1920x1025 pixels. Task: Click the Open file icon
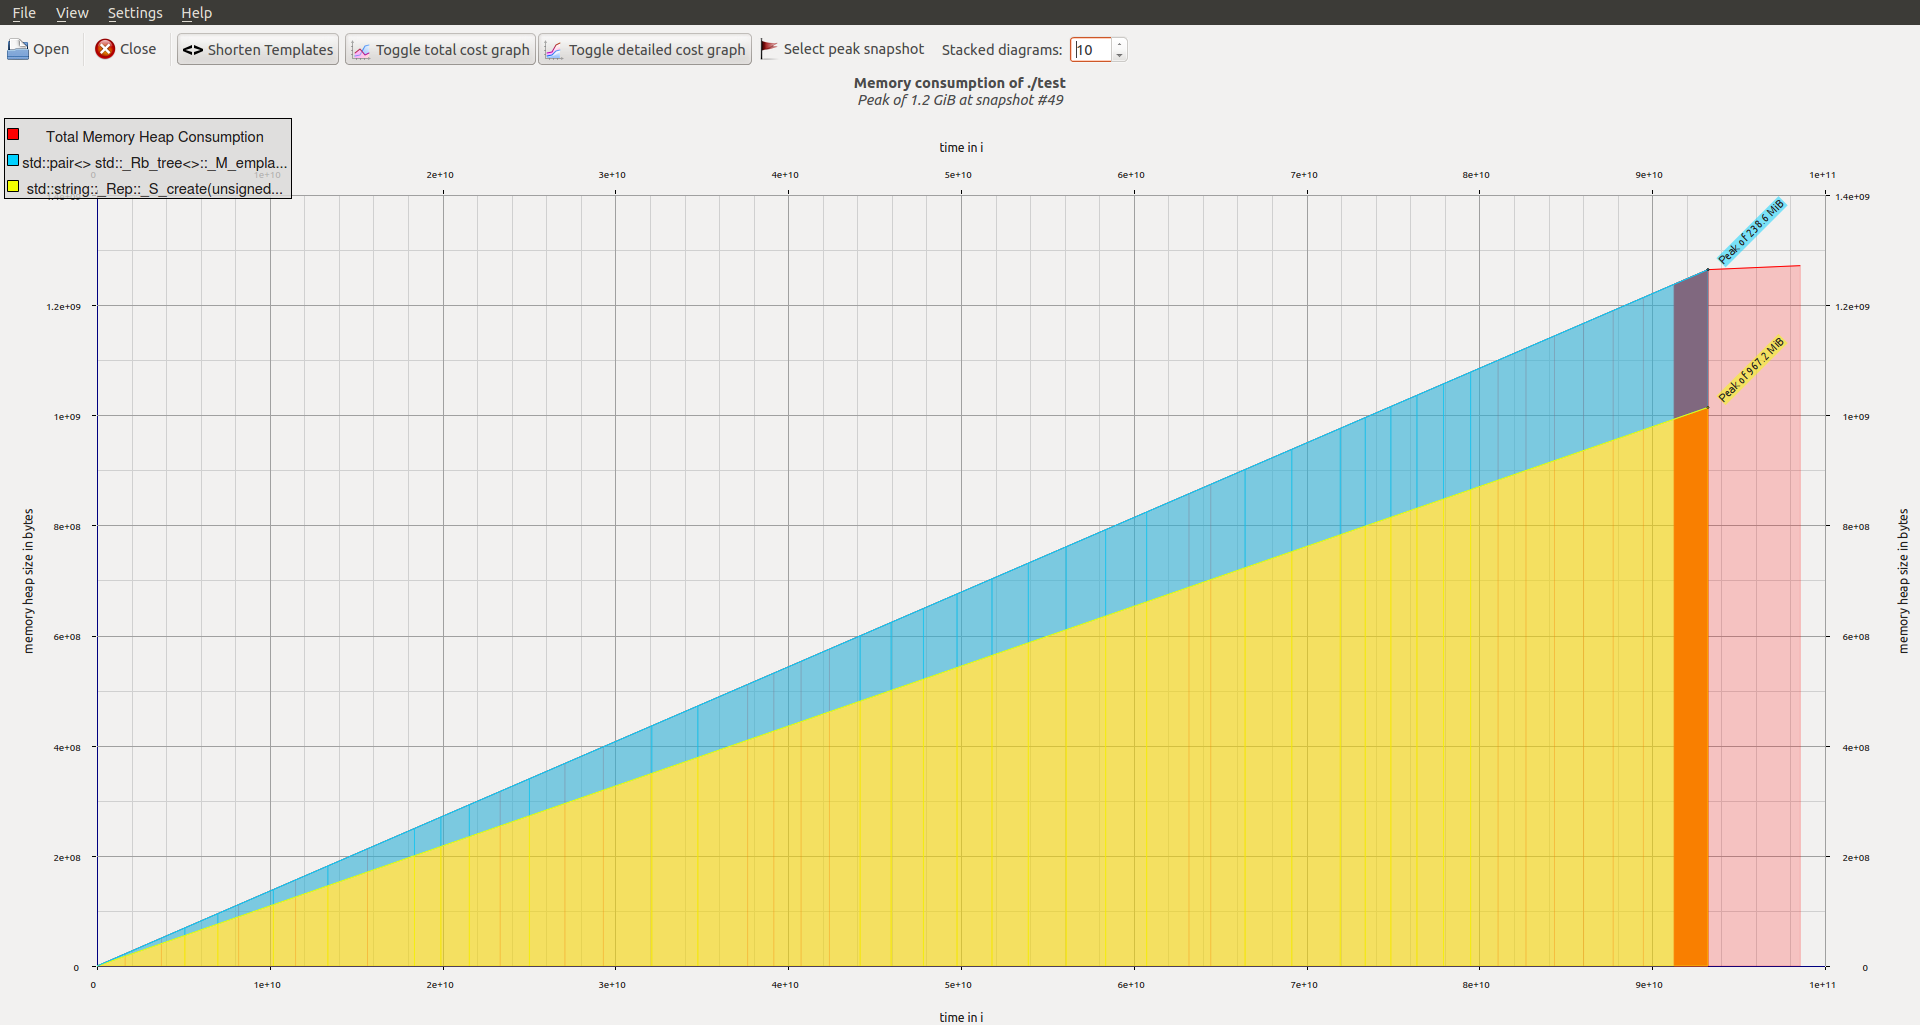tap(18, 49)
